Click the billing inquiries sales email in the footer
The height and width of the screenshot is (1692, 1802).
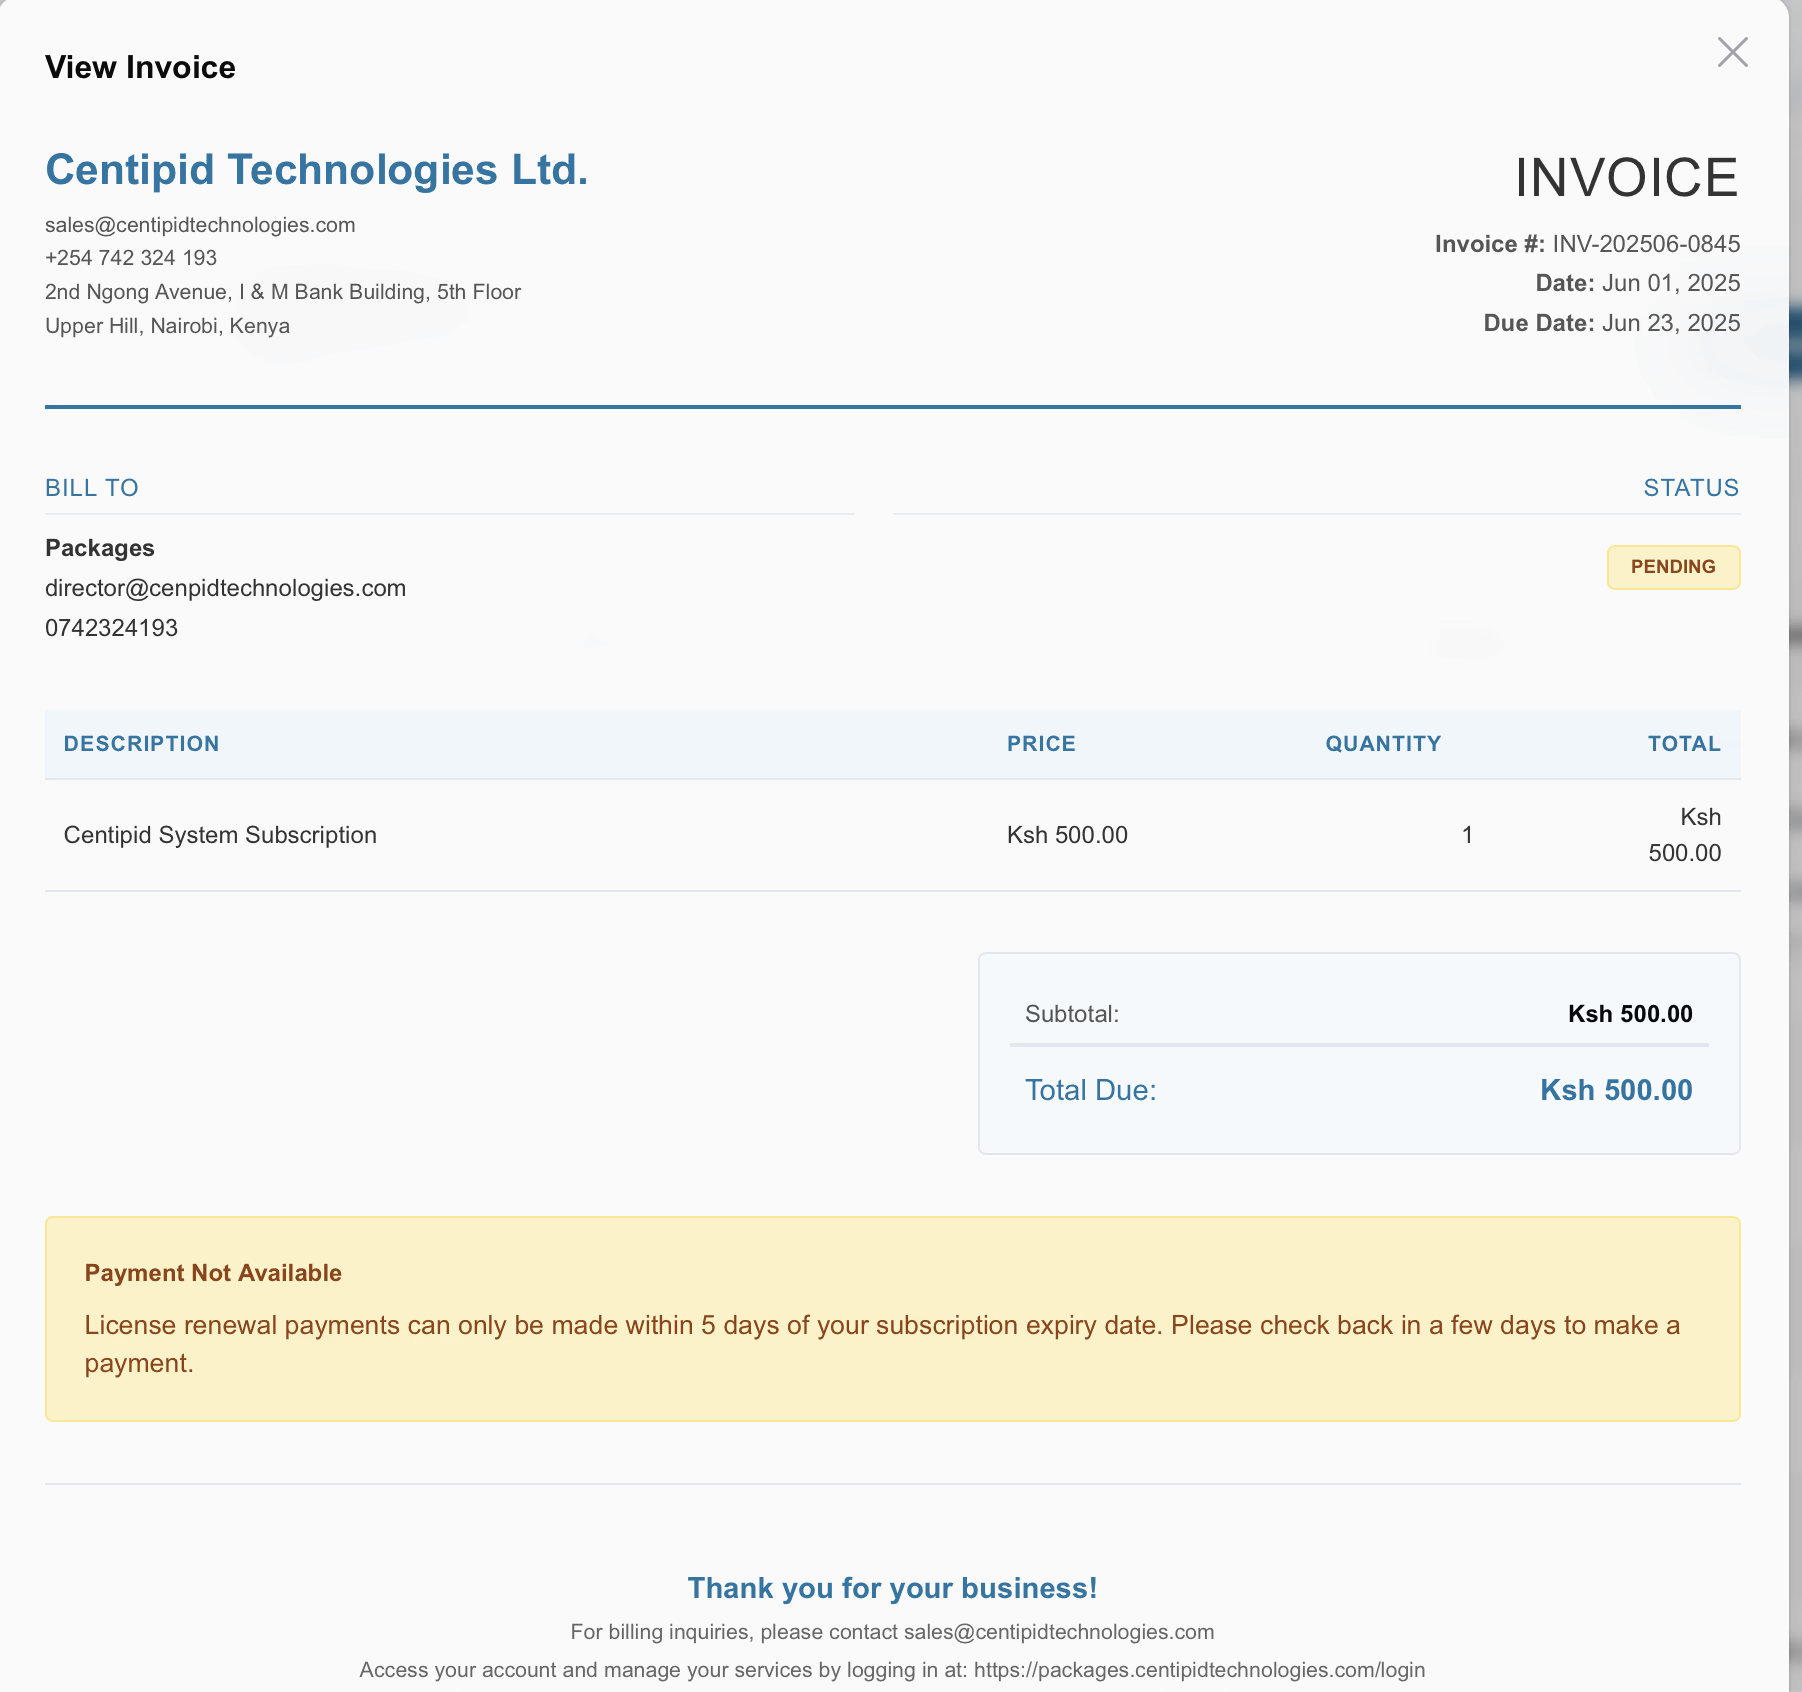coord(1058,1632)
